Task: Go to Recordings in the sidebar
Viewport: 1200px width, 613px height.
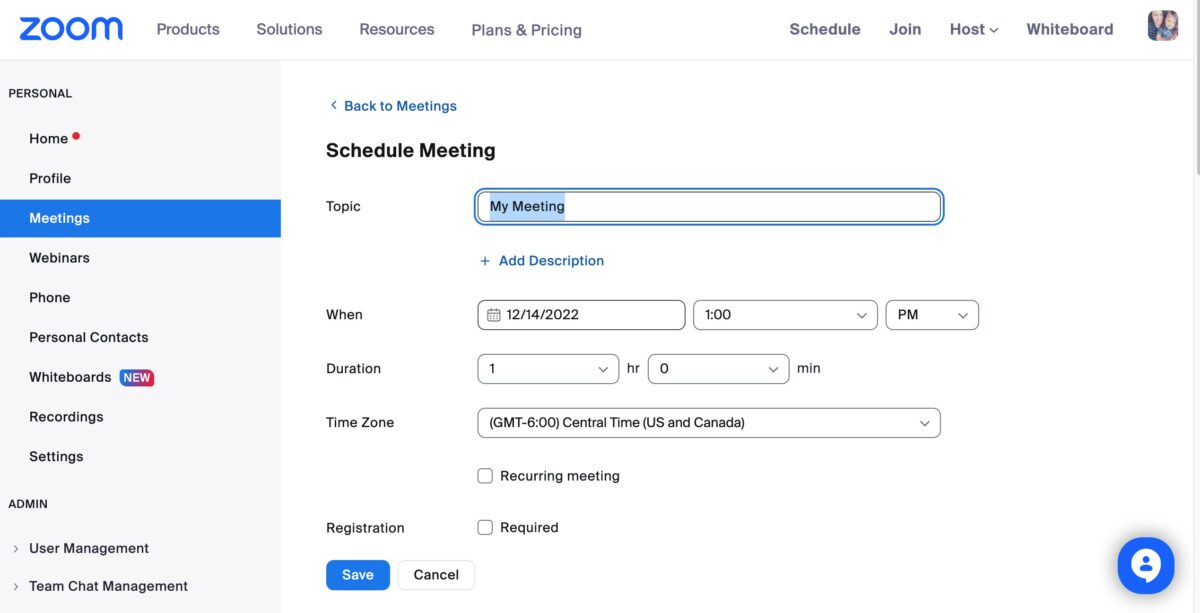Action: point(66,417)
